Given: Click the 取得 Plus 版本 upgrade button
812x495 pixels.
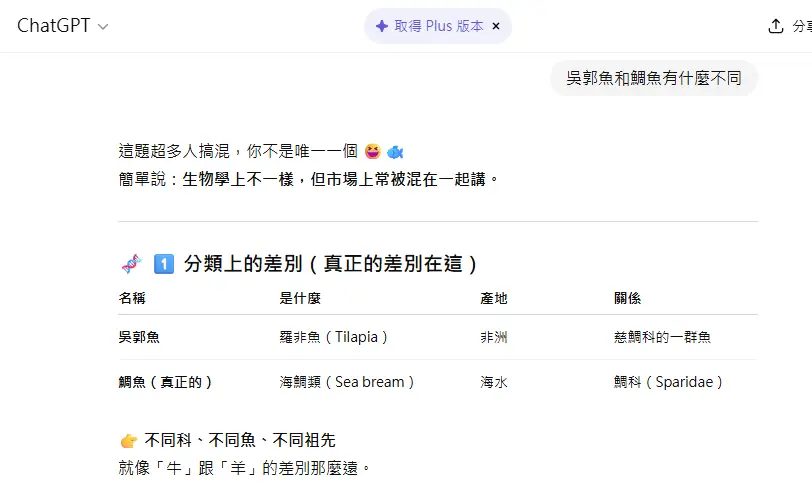Looking at the screenshot, I should pos(438,26).
